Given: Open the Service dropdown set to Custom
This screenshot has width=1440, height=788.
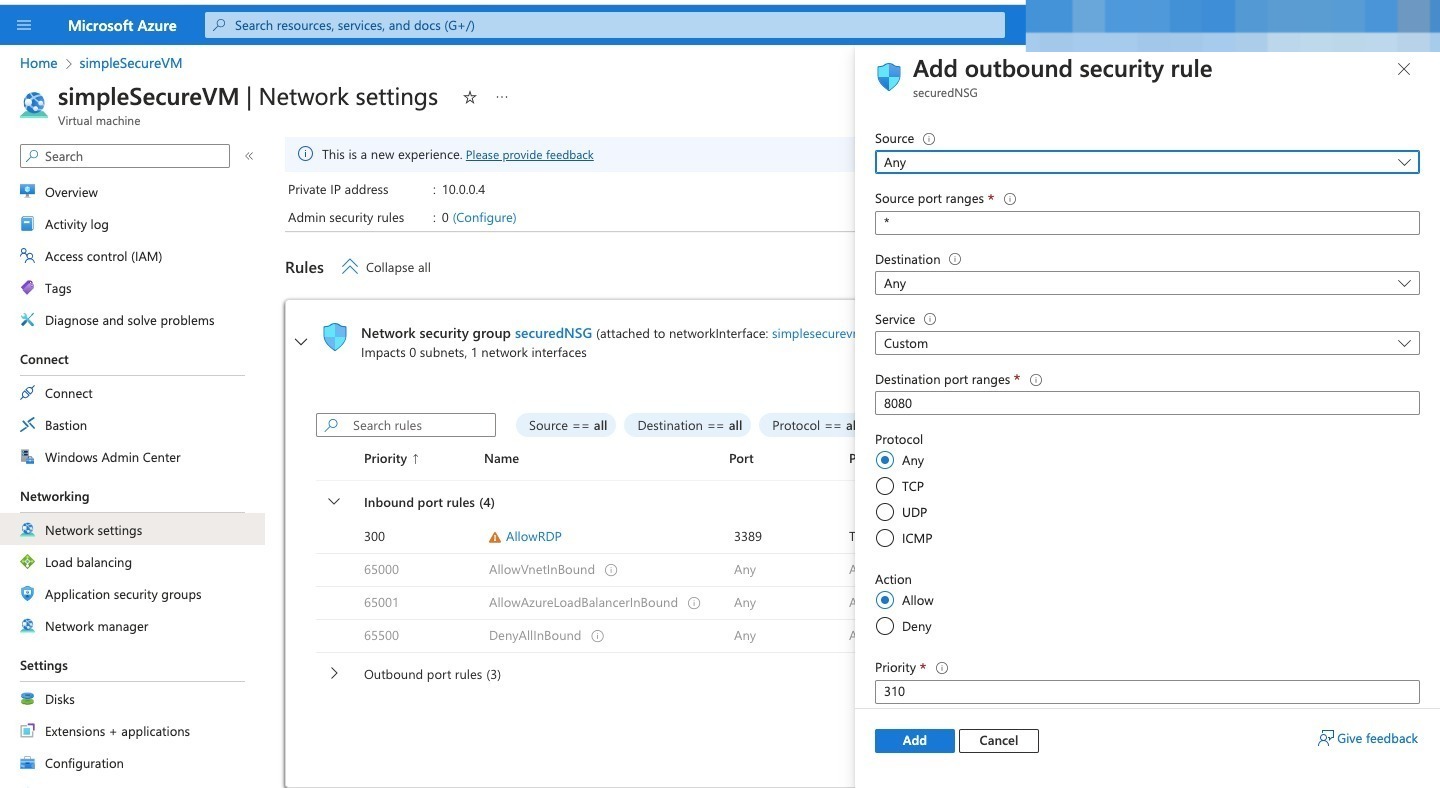Looking at the screenshot, I should click(x=1147, y=343).
